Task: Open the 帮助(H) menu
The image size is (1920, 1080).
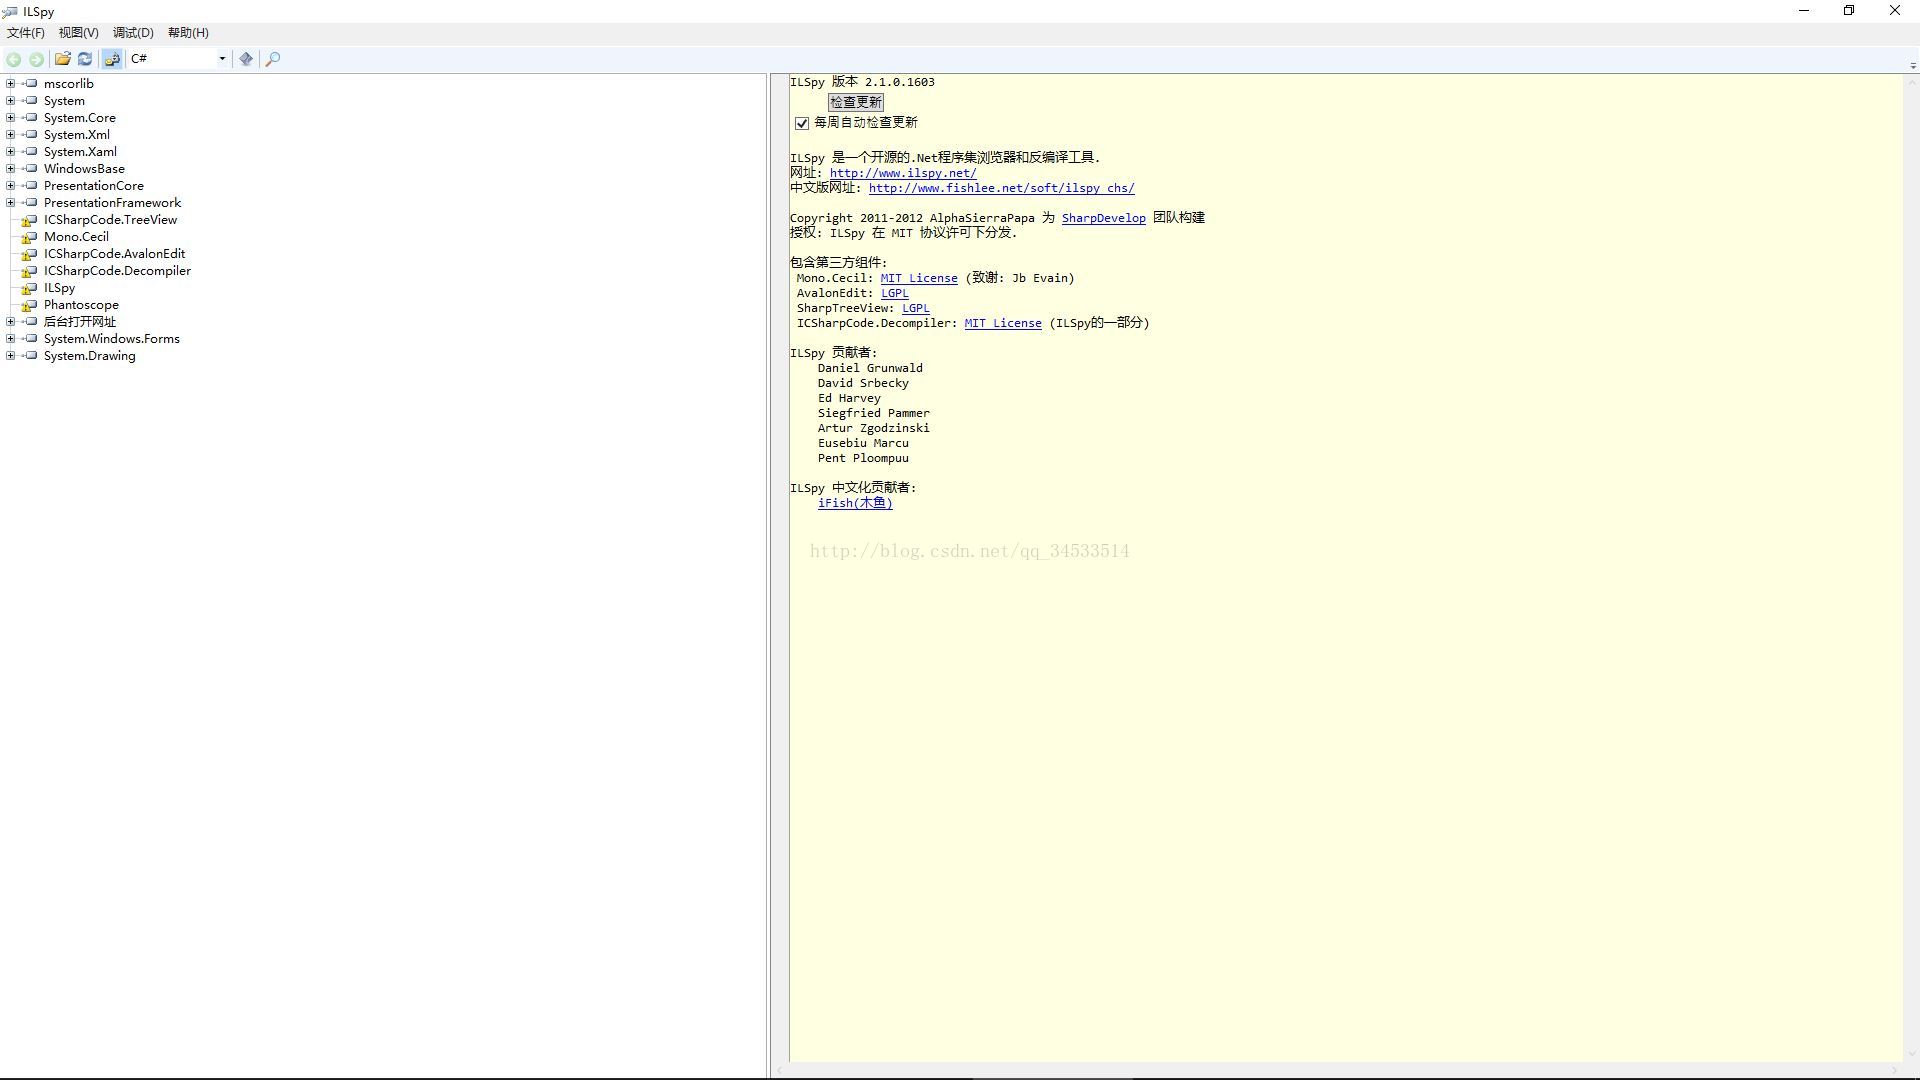Action: [188, 33]
